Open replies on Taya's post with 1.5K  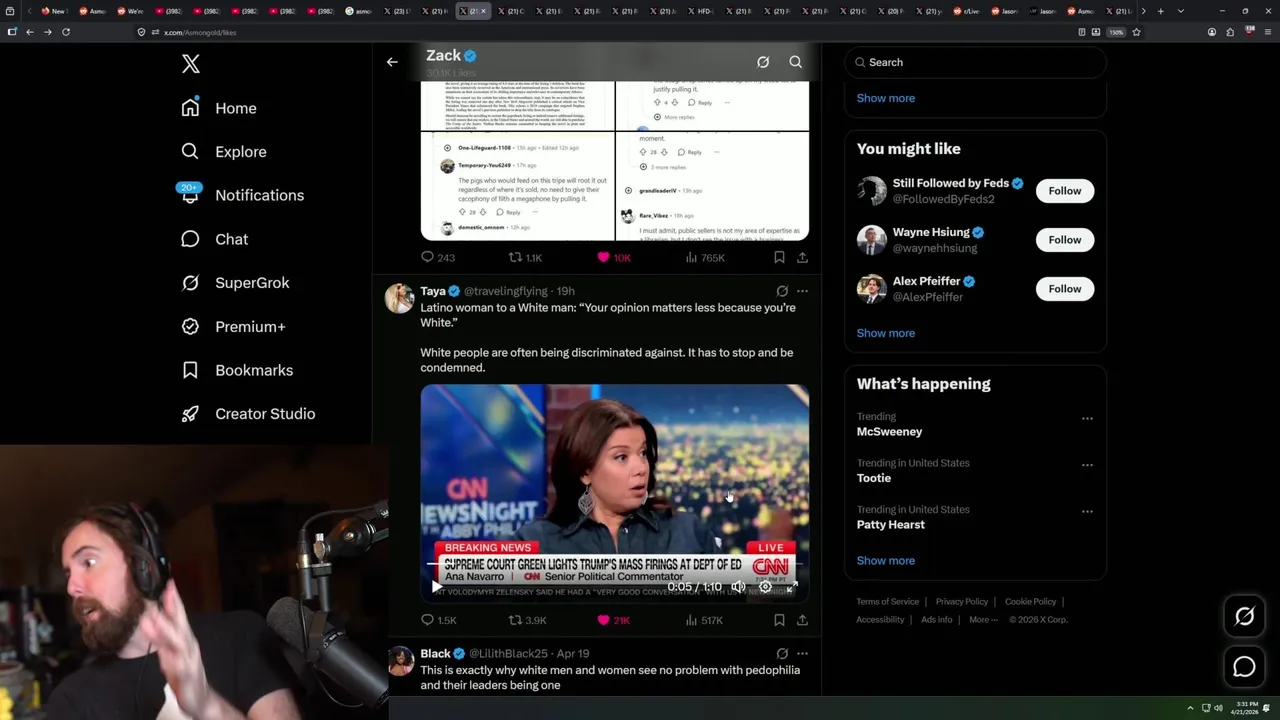click(x=438, y=620)
